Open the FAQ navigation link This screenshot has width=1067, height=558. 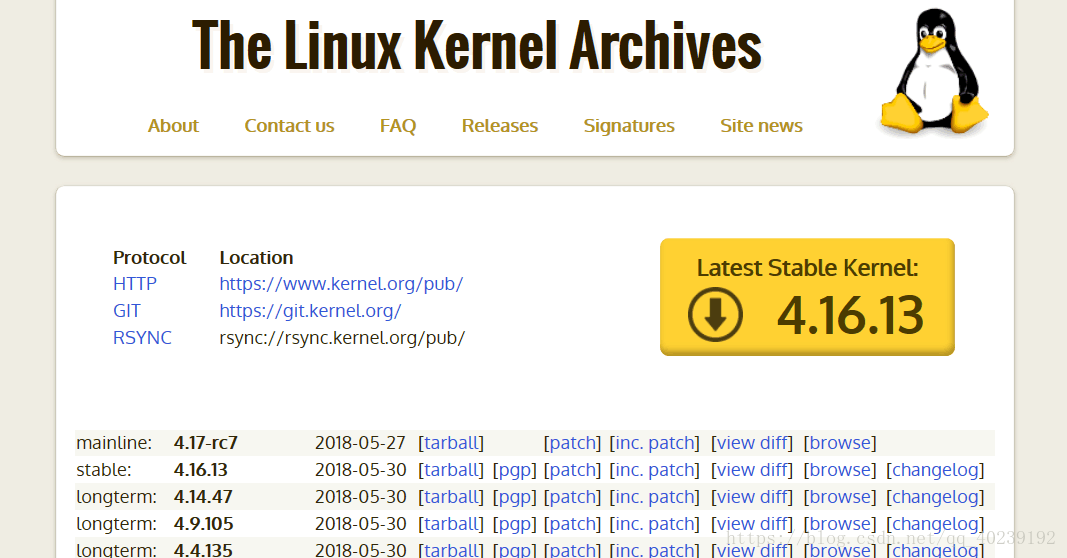tap(397, 126)
